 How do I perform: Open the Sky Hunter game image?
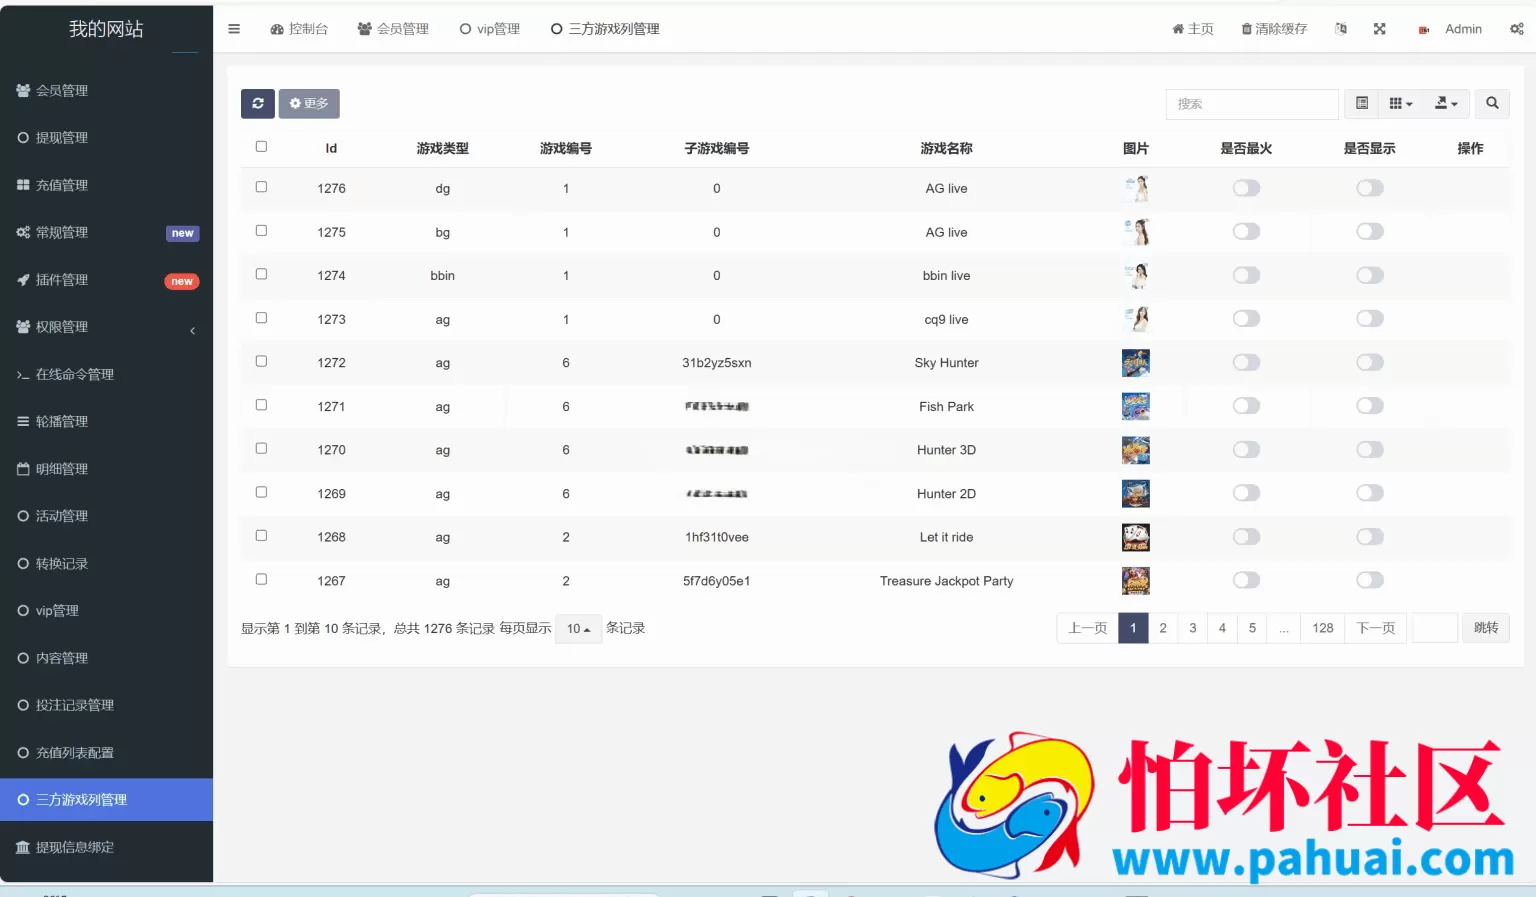click(1136, 363)
